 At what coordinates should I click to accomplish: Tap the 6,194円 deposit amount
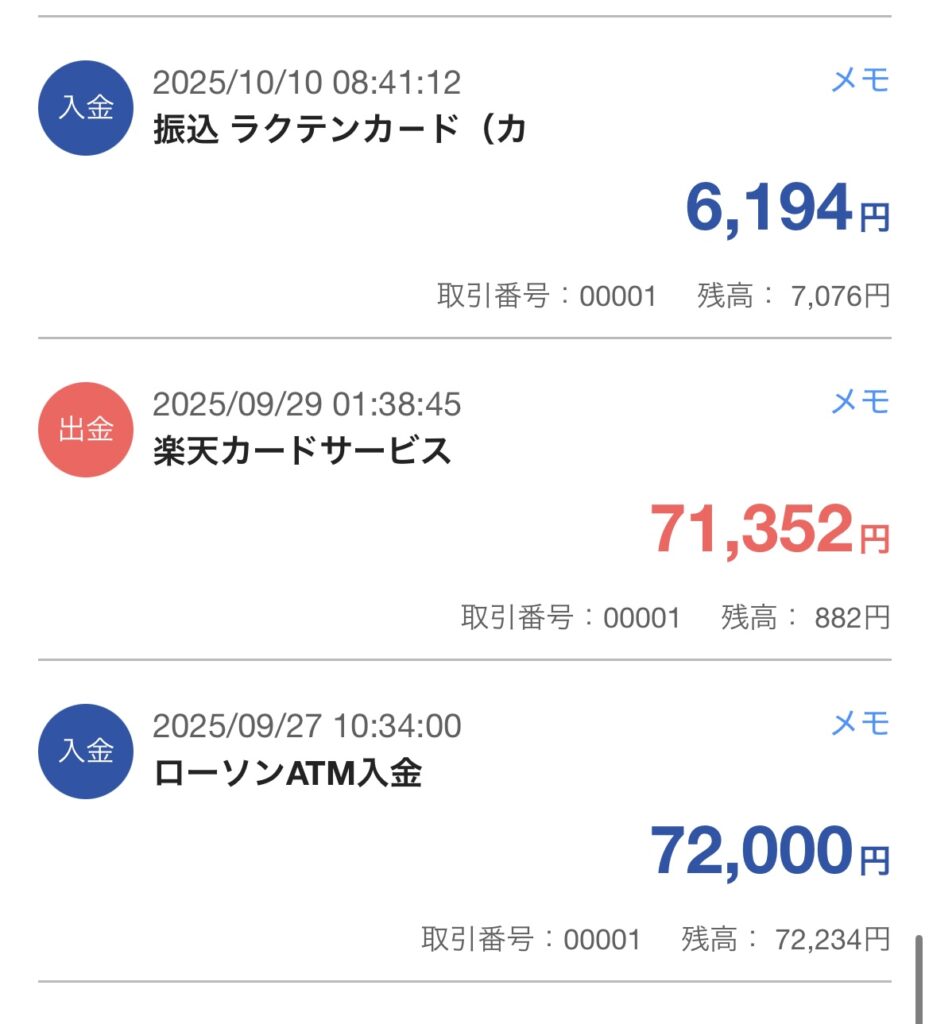(786, 208)
